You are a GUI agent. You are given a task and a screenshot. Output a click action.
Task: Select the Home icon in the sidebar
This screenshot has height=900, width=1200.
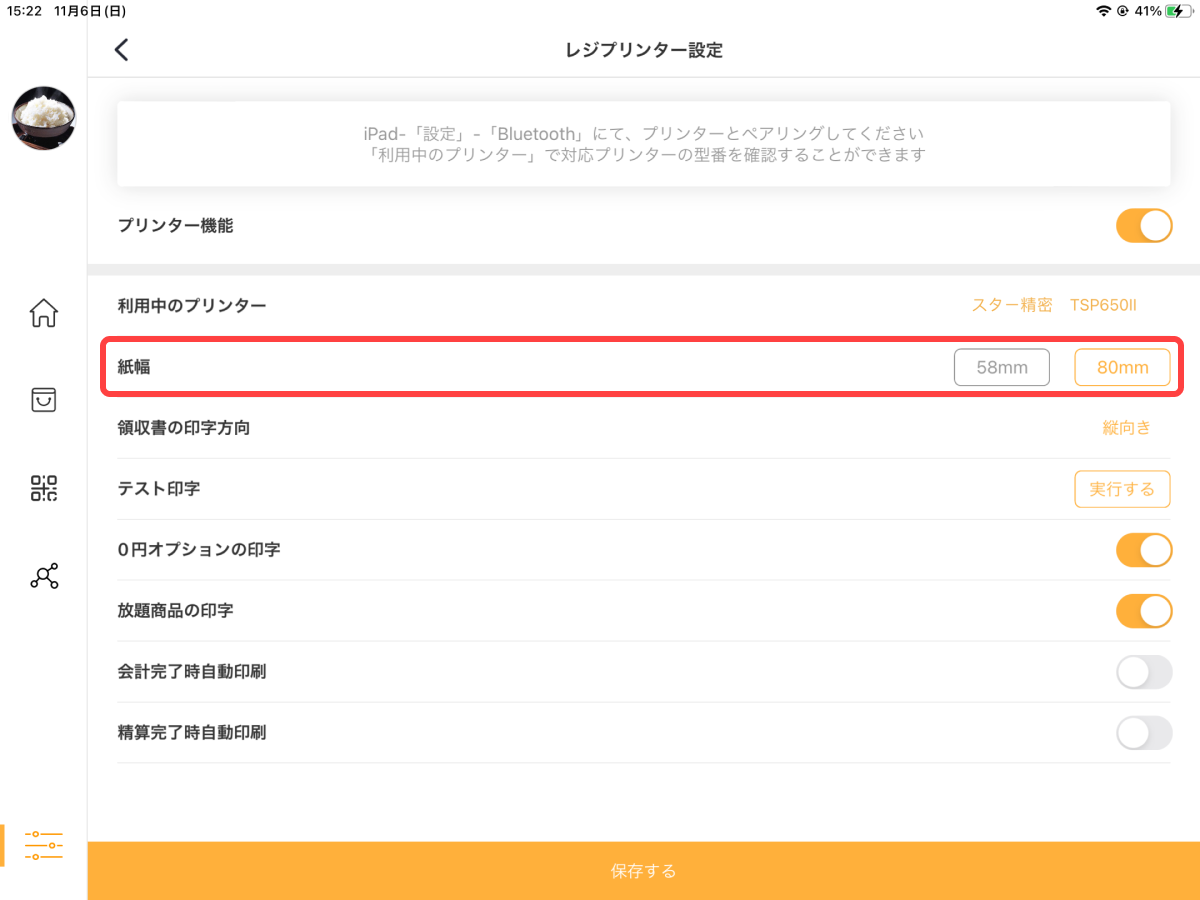(44, 313)
